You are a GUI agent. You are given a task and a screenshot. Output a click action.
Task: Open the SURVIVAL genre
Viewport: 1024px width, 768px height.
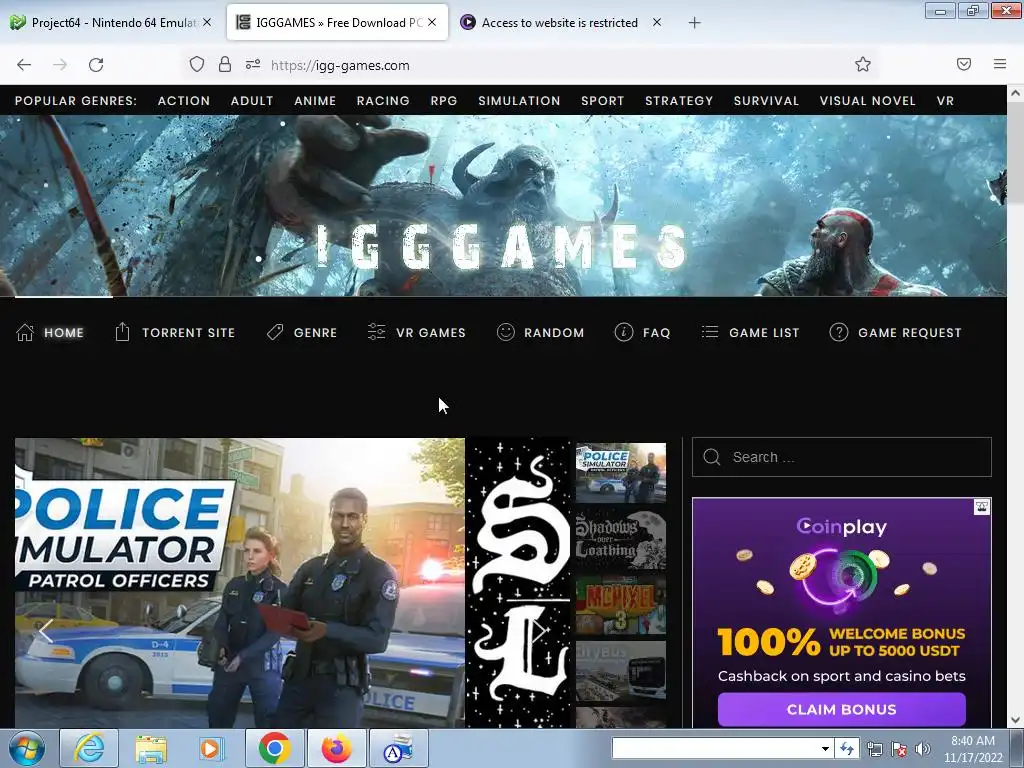click(766, 101)
